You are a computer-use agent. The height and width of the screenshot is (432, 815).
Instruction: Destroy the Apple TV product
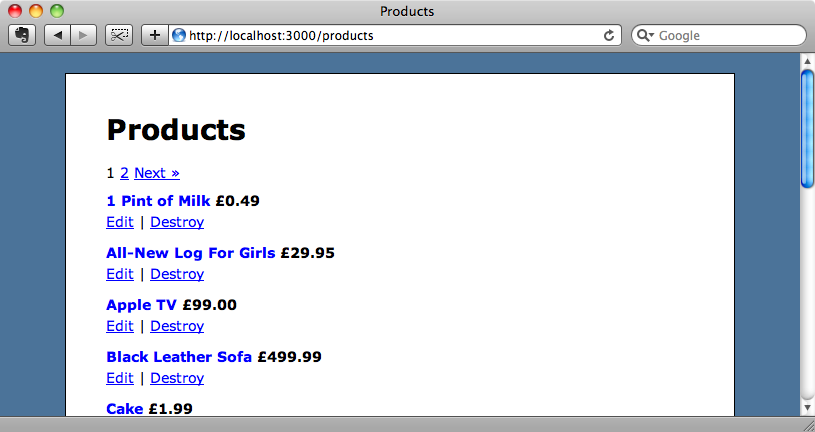[177, 326]
